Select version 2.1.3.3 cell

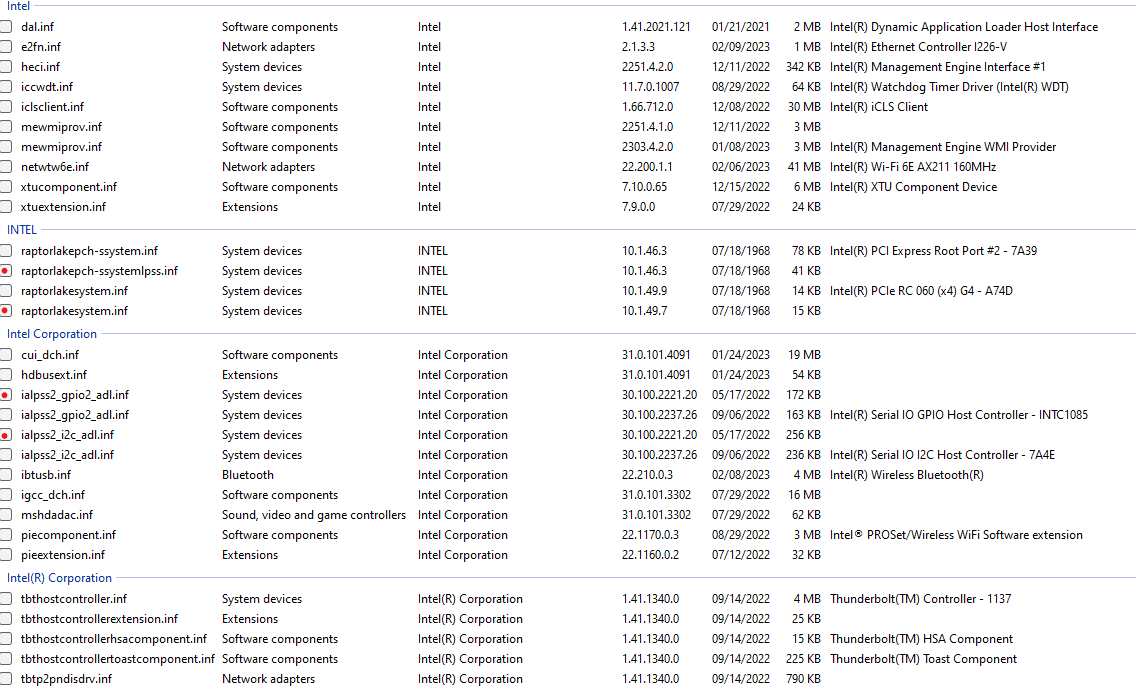tap(638, 47)
